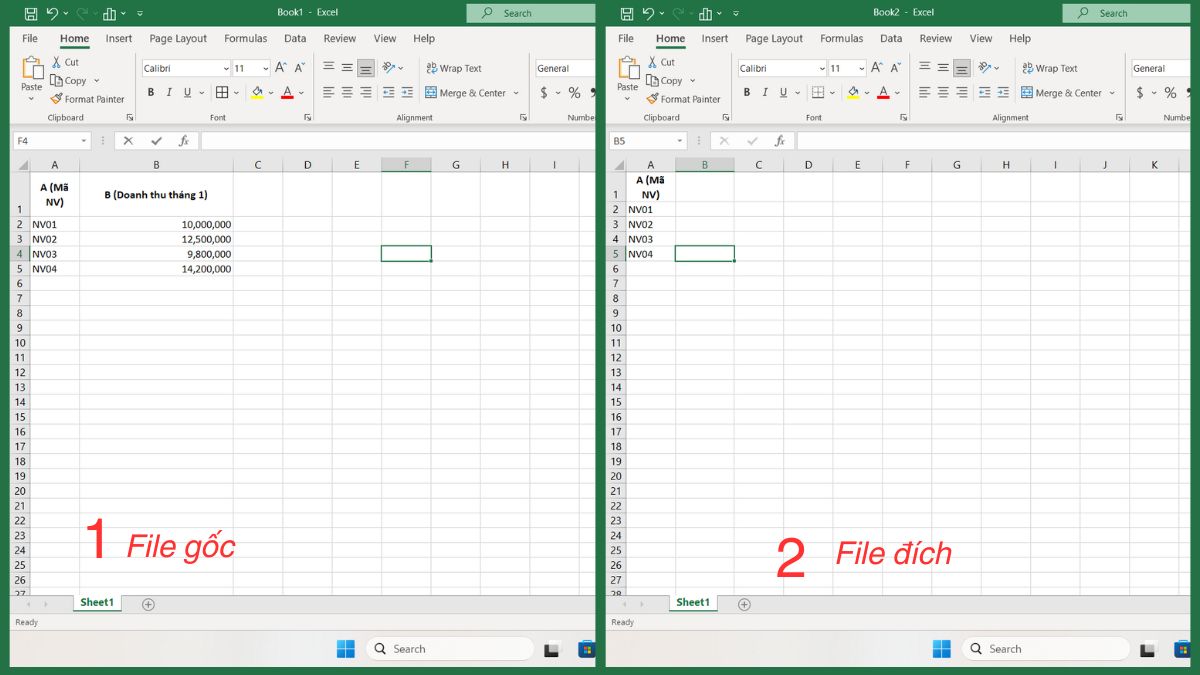This screenshot has height=675, width=1200.
Task: Toggle Wrap Text in Book2 ribbon
Action: [x=1049, y=68]
